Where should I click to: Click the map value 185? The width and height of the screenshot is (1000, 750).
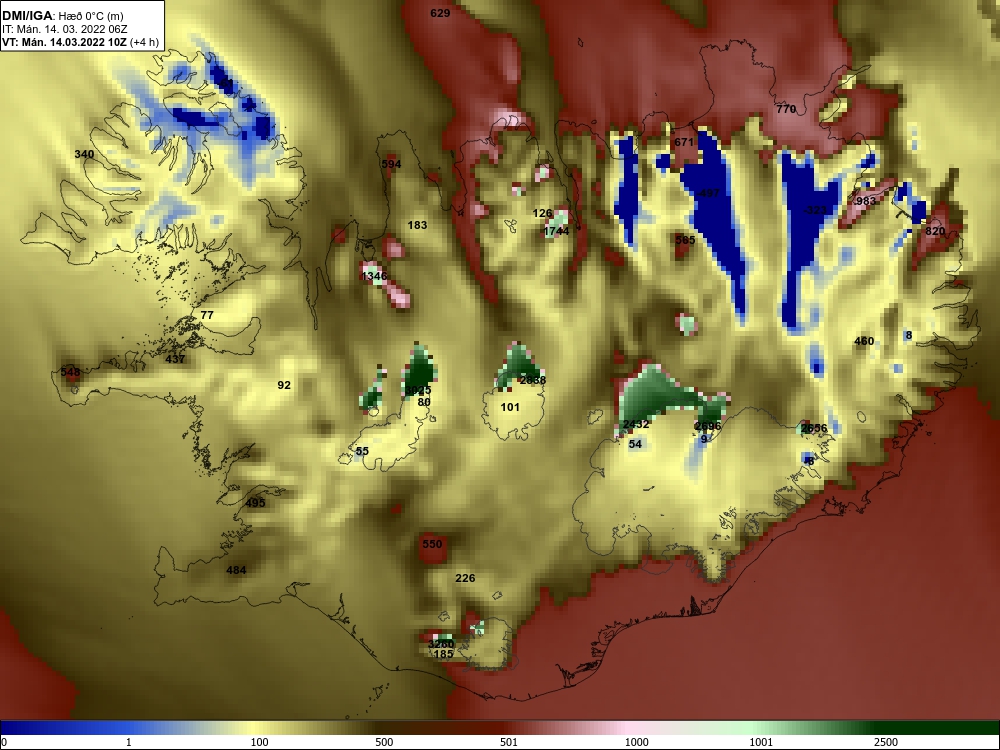443,654
